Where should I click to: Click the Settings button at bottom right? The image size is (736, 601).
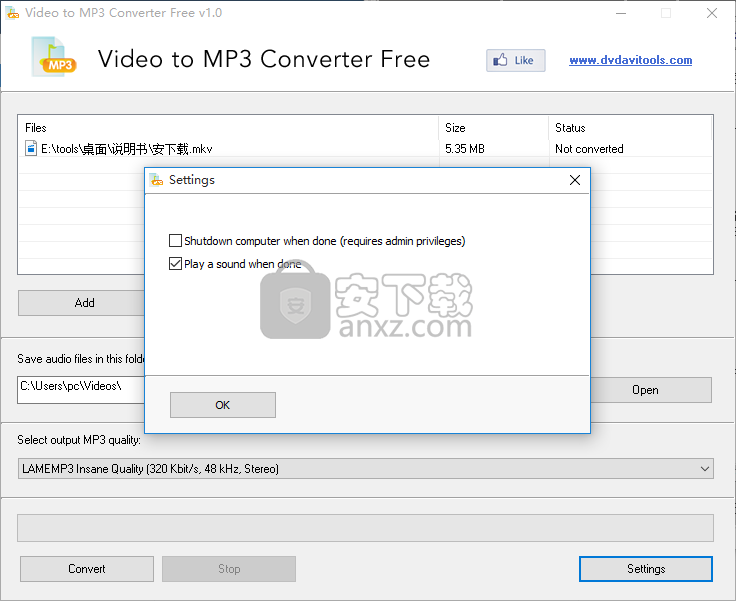point(645,569)
